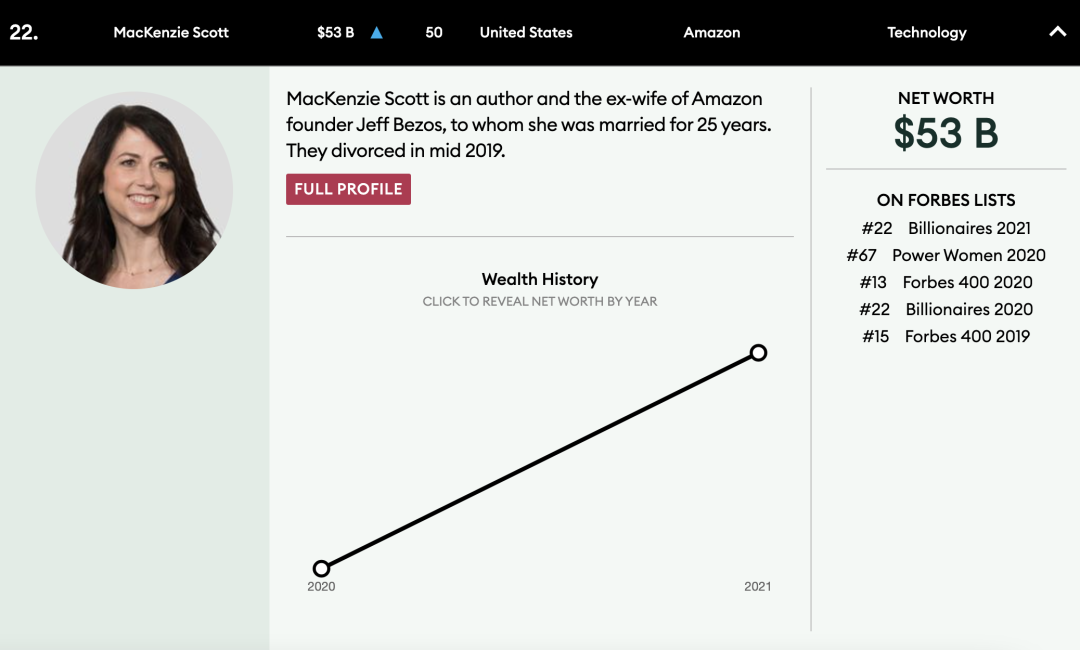Viewport: 1080px width, 650px height.
Task: Open #15 Forbes 400 2019 list
Action: pos(946,336)
